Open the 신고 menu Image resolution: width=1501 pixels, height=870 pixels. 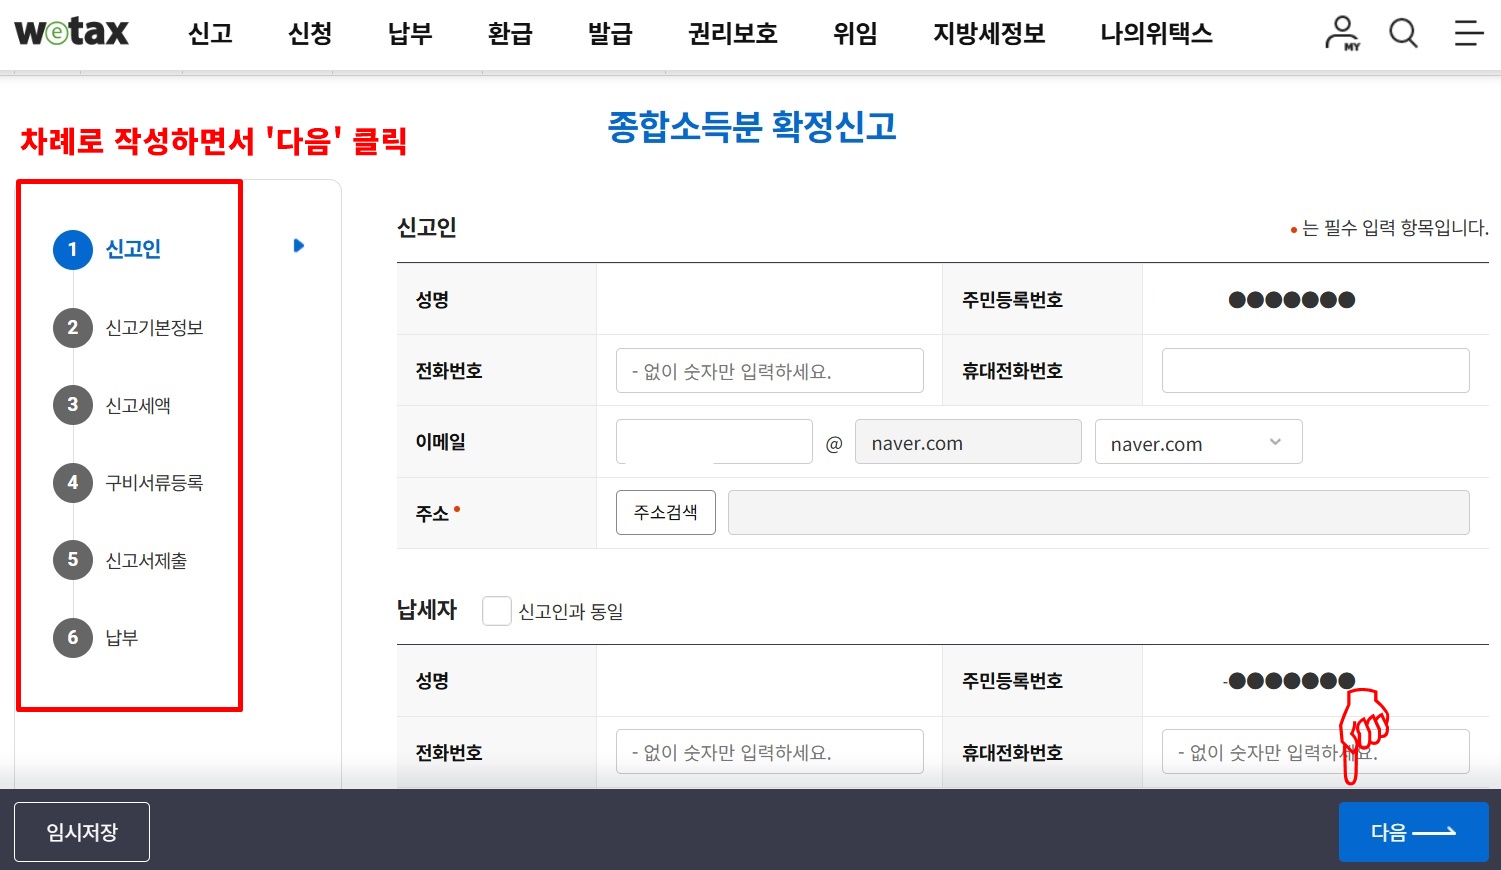click(x=210, y=32)
